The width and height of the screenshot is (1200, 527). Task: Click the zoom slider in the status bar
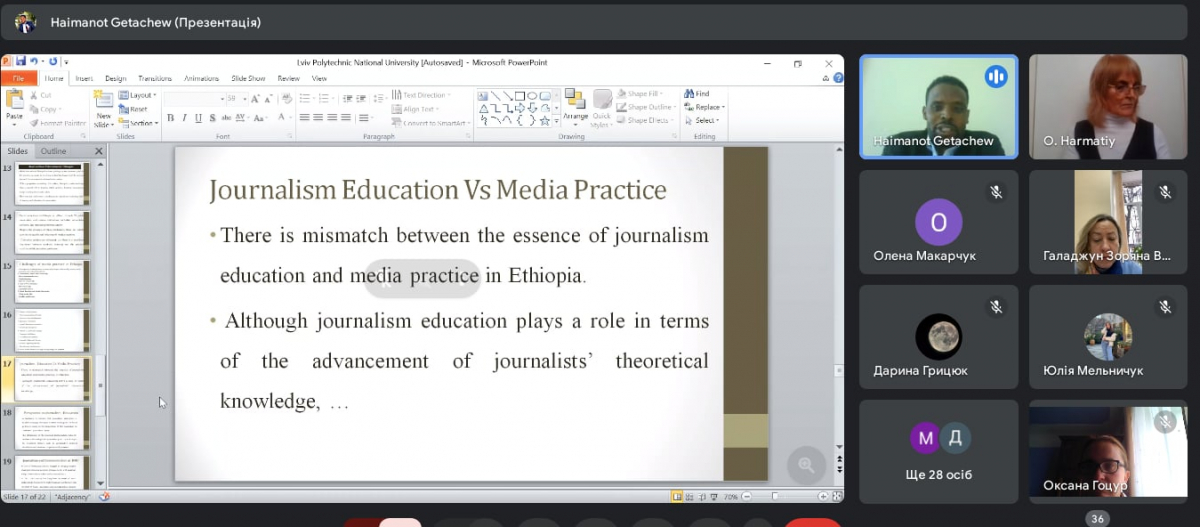point(773,496)
